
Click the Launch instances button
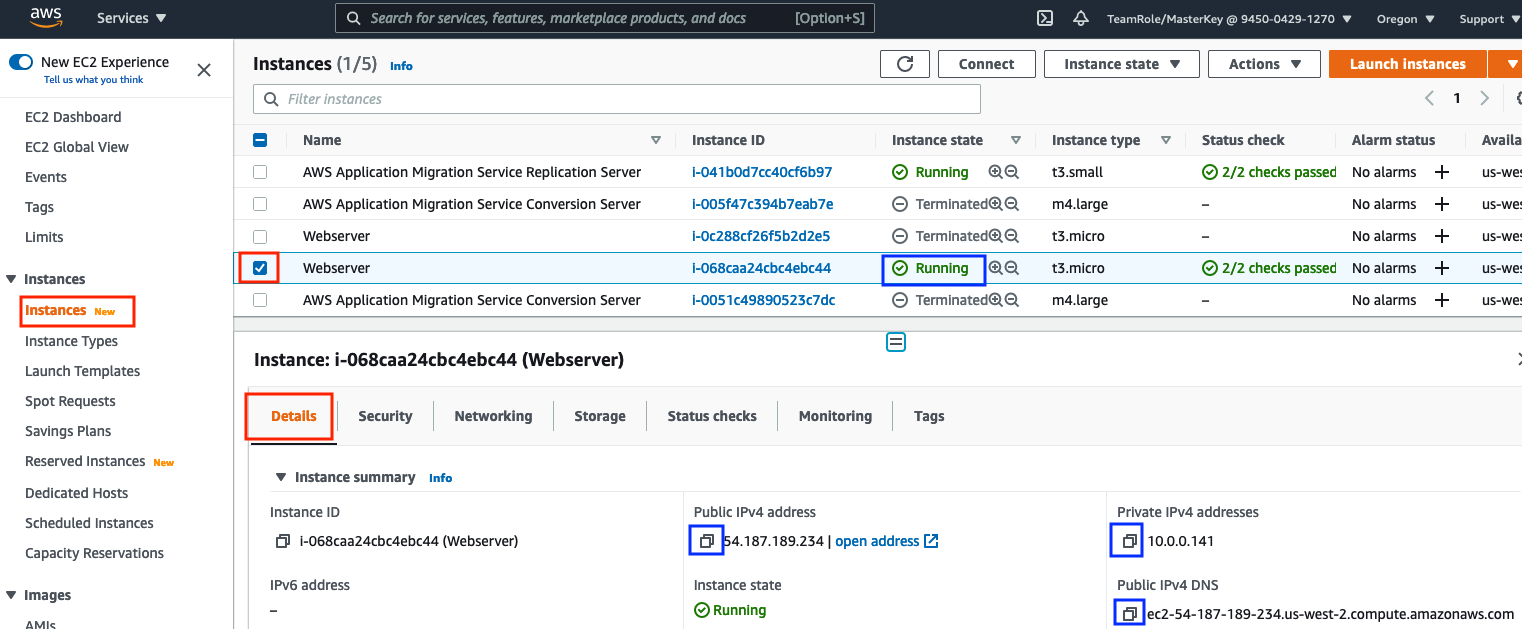pos(1407,64)
